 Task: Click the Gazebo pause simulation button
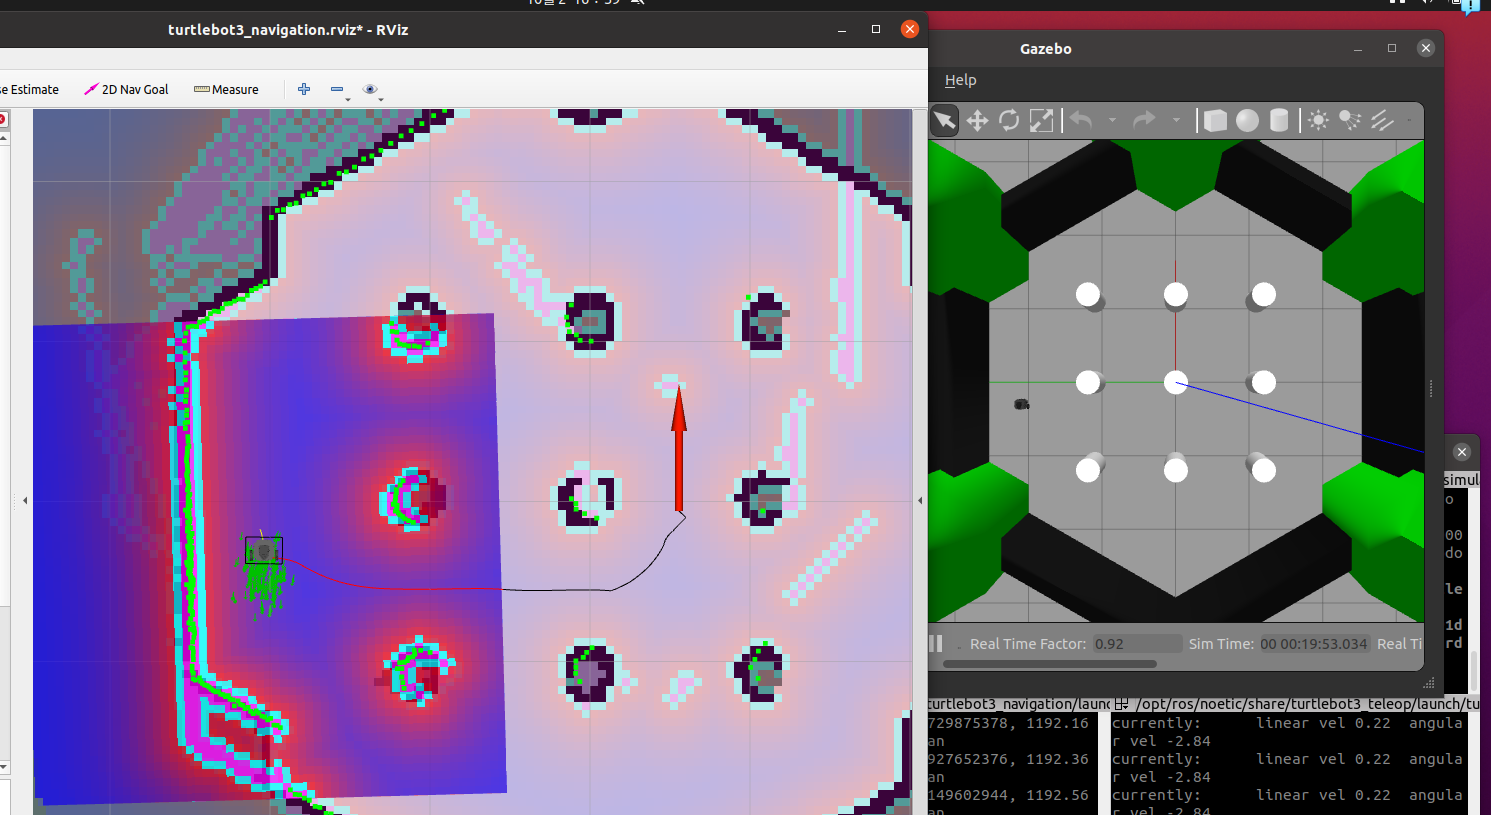(x=936, y=643)
